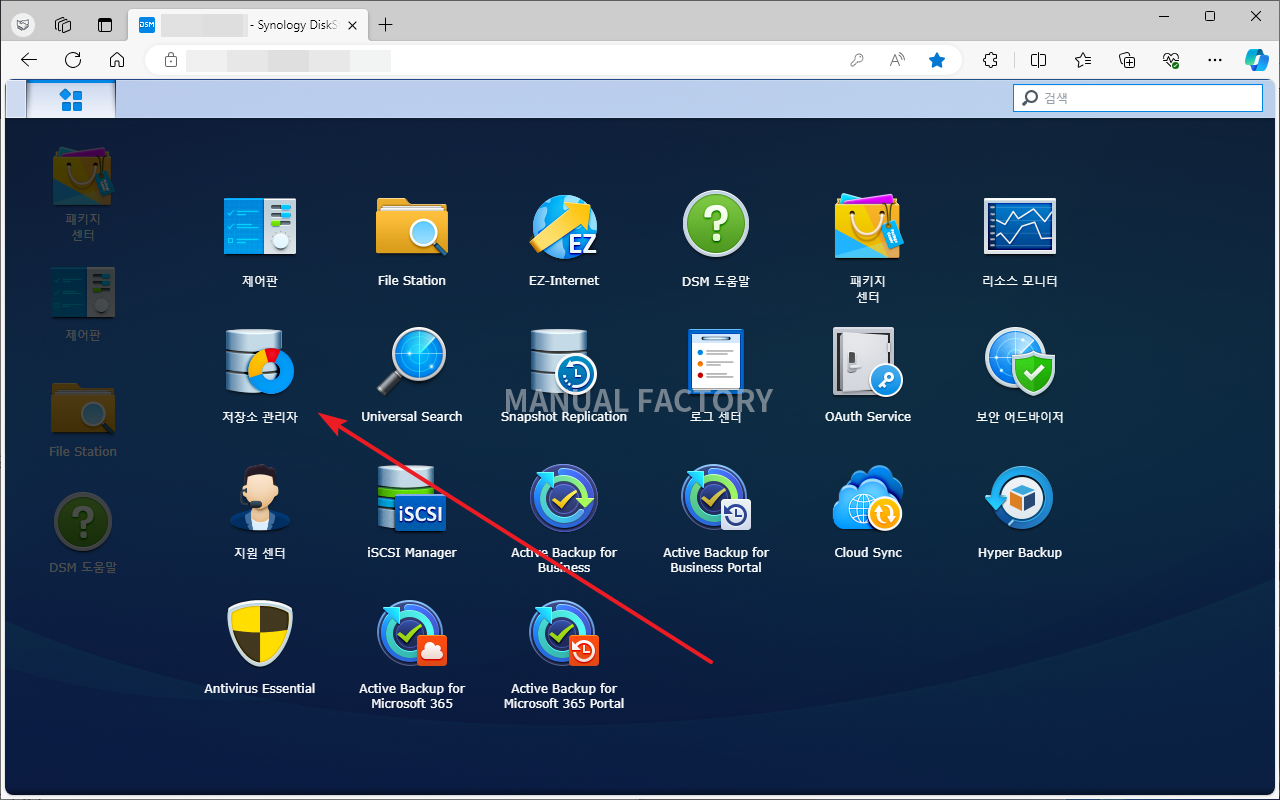1280x800 pixels.
Task: View site information lock icon
Action: tap(170, 60)
